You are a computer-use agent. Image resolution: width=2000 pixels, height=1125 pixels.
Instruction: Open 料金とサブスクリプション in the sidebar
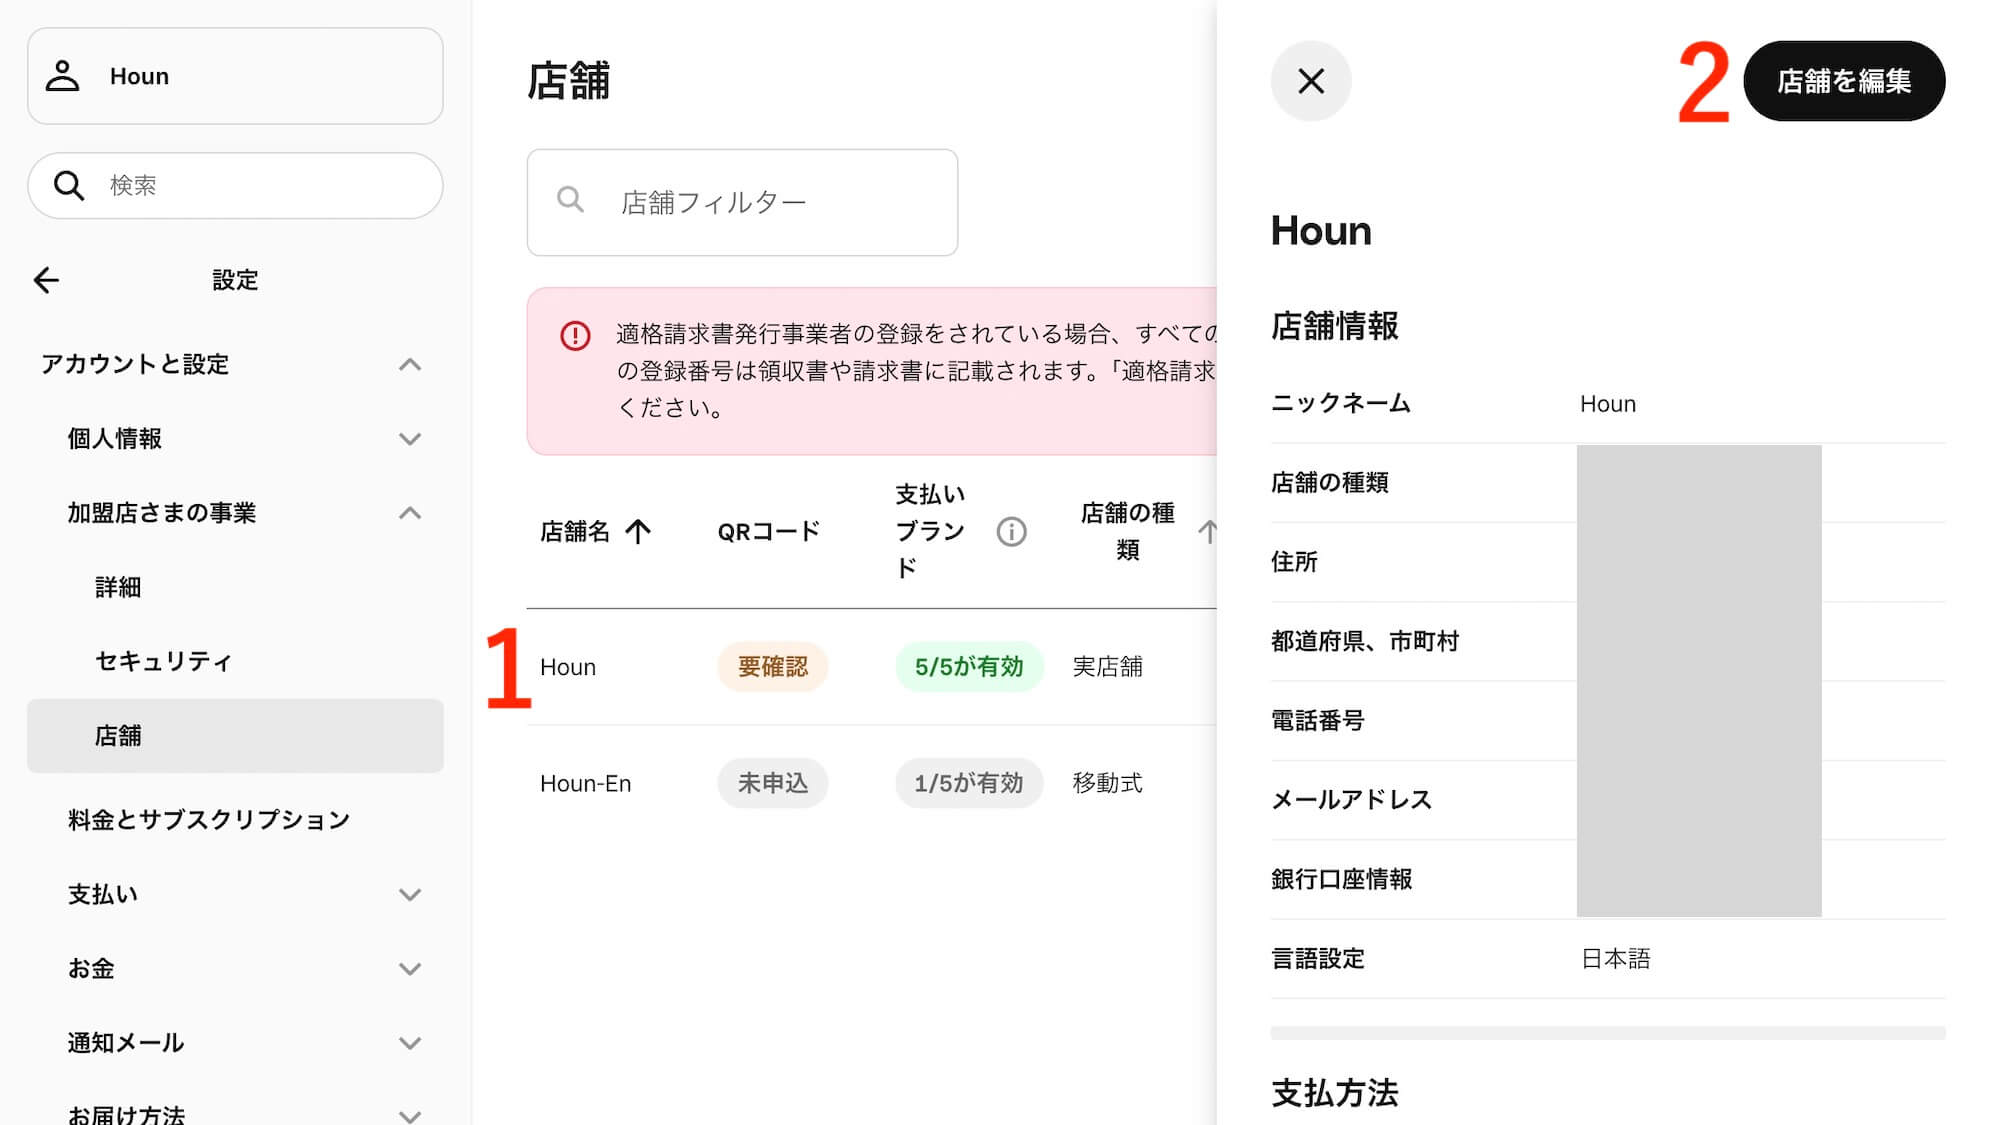coord(208,820)
